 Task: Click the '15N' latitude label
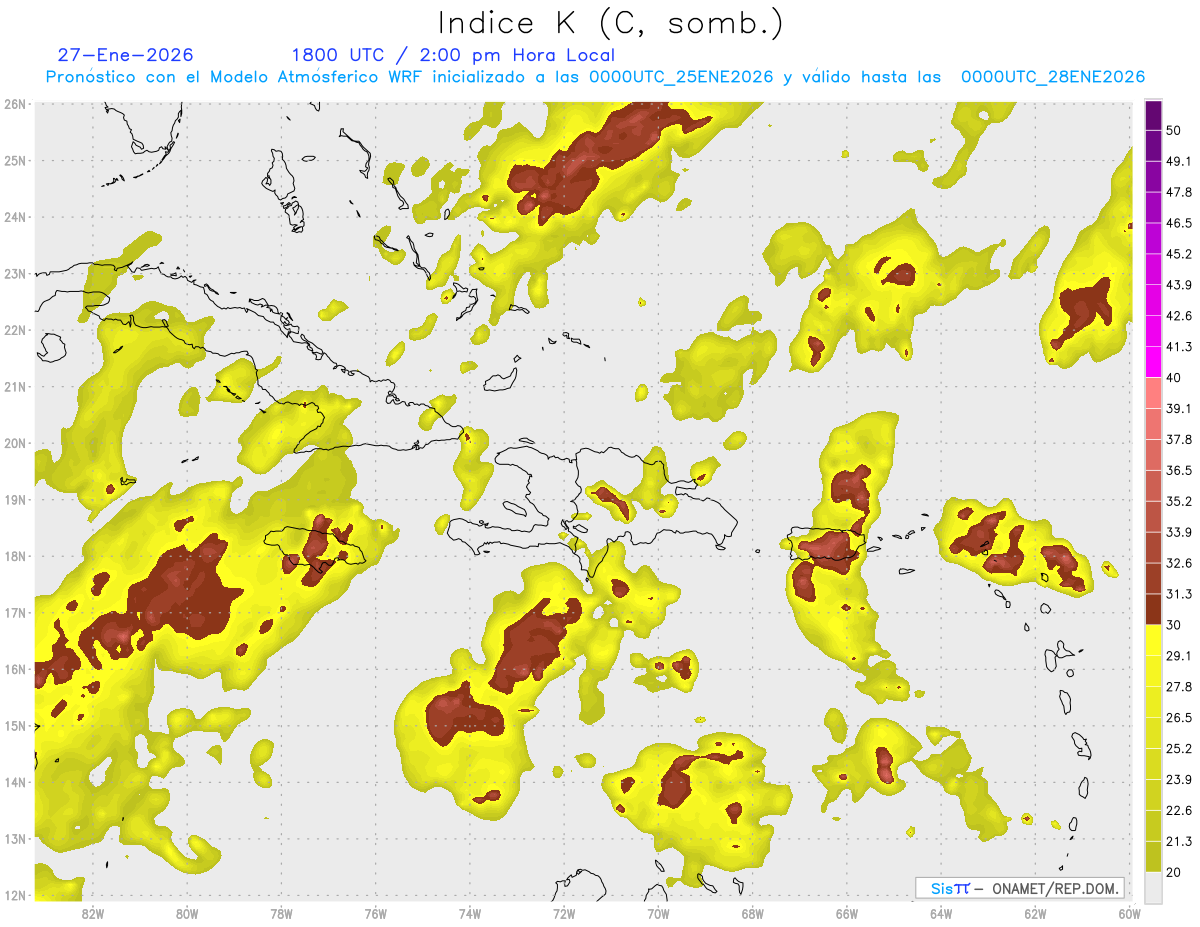[x=15, y=725]
